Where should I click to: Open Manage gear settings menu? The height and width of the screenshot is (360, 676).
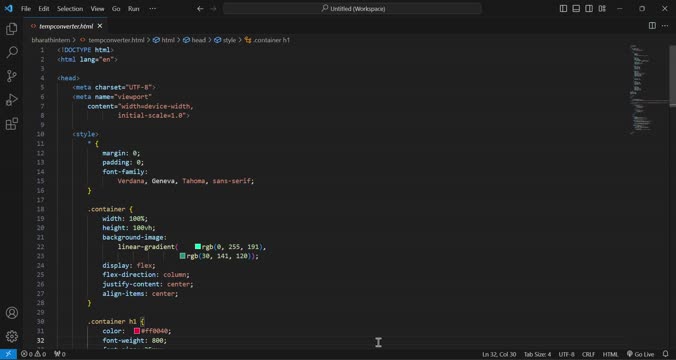[x=12, y=336]
